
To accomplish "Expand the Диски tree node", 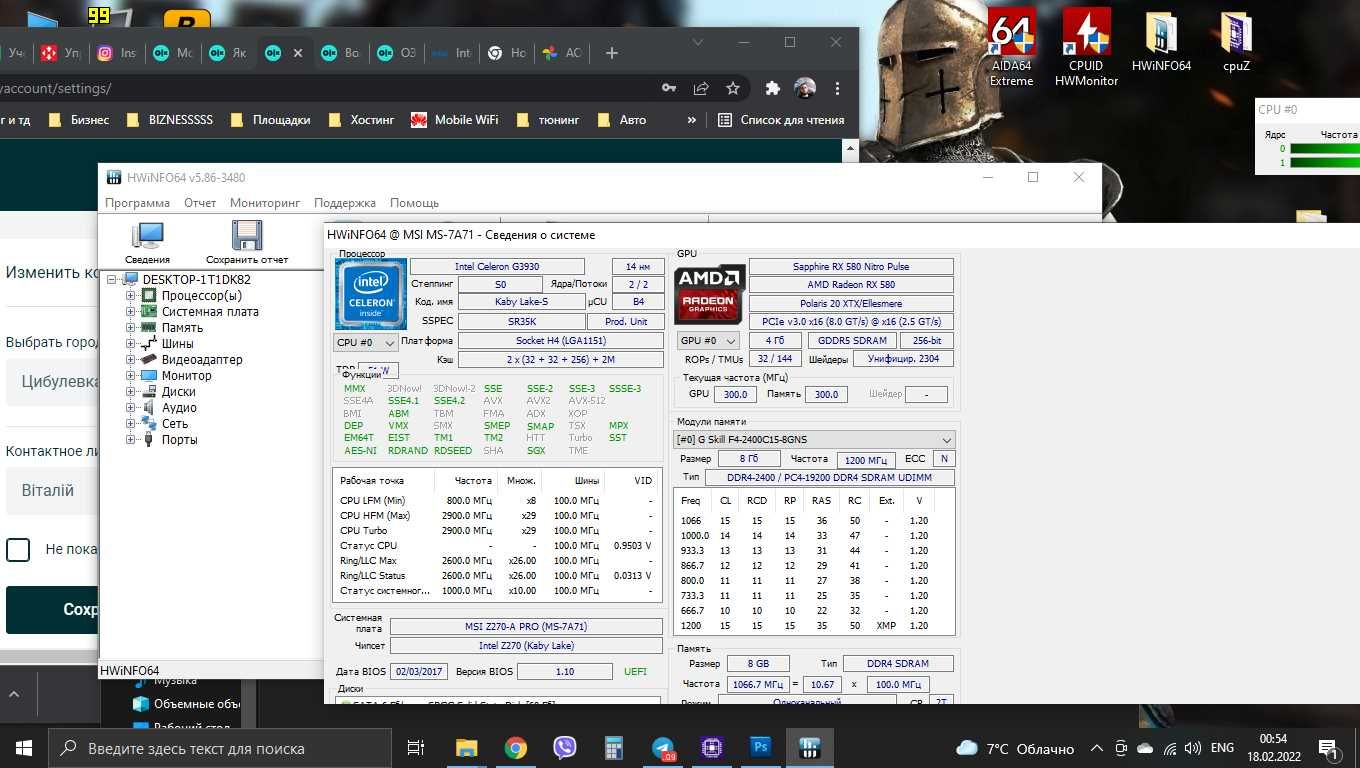I will [130, 392].
